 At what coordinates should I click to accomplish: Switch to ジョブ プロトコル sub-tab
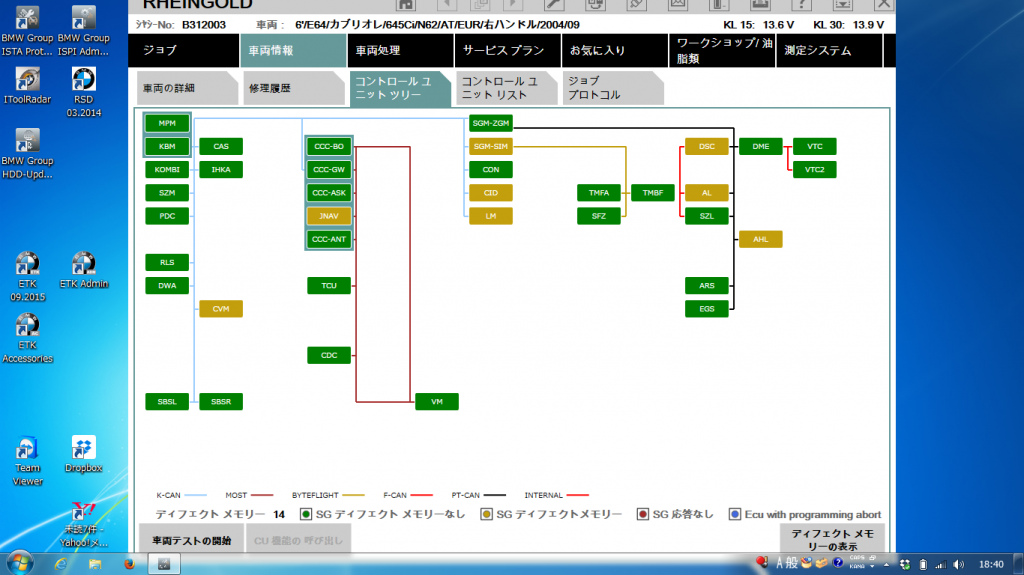(613, 88)
